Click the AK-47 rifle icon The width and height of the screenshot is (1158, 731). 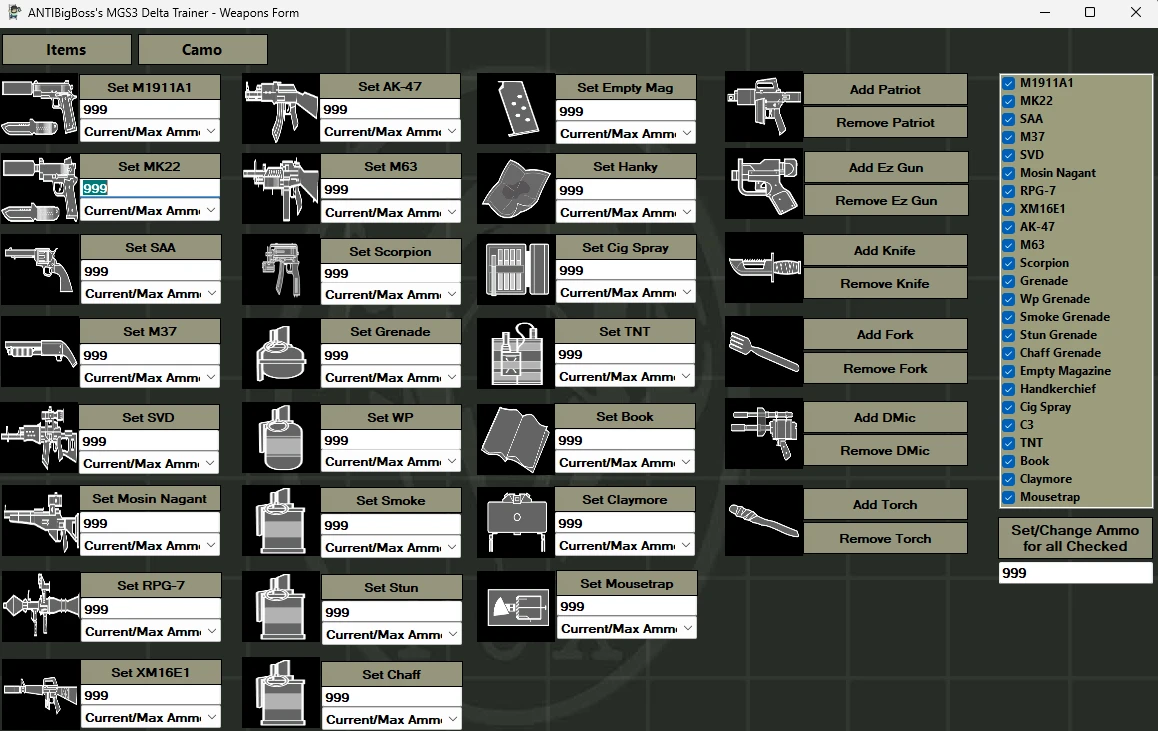(x=281, y=107)
